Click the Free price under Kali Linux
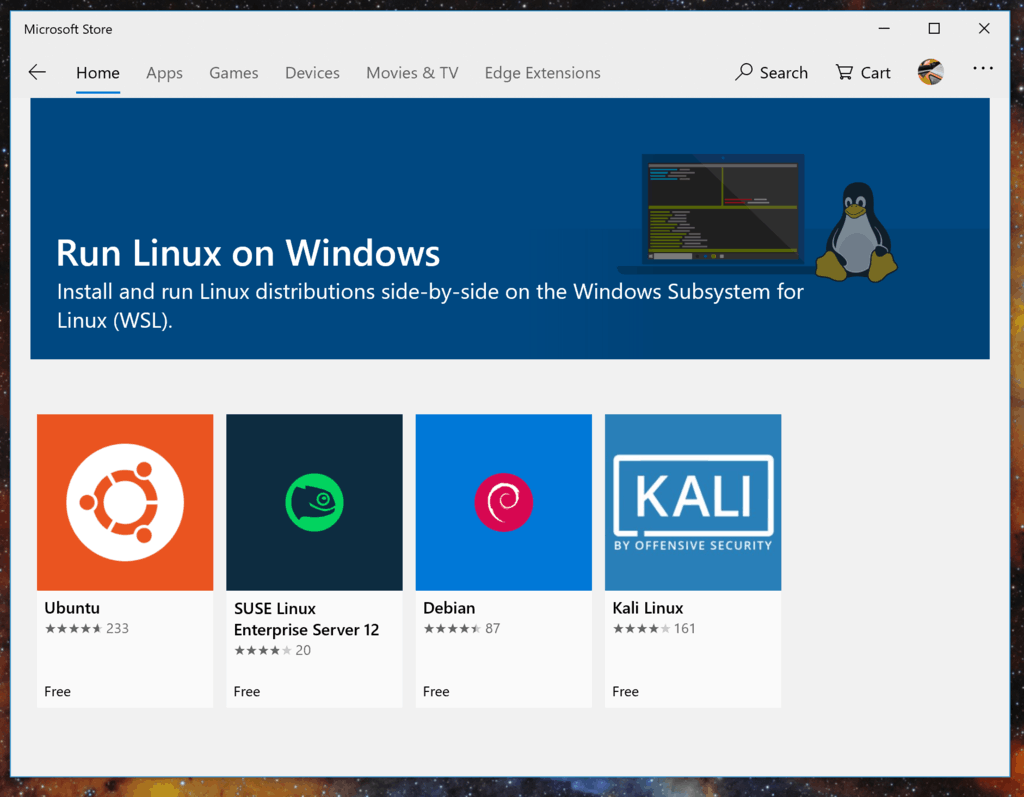Viewport: 1024px width, 797px height. (626, 691)
